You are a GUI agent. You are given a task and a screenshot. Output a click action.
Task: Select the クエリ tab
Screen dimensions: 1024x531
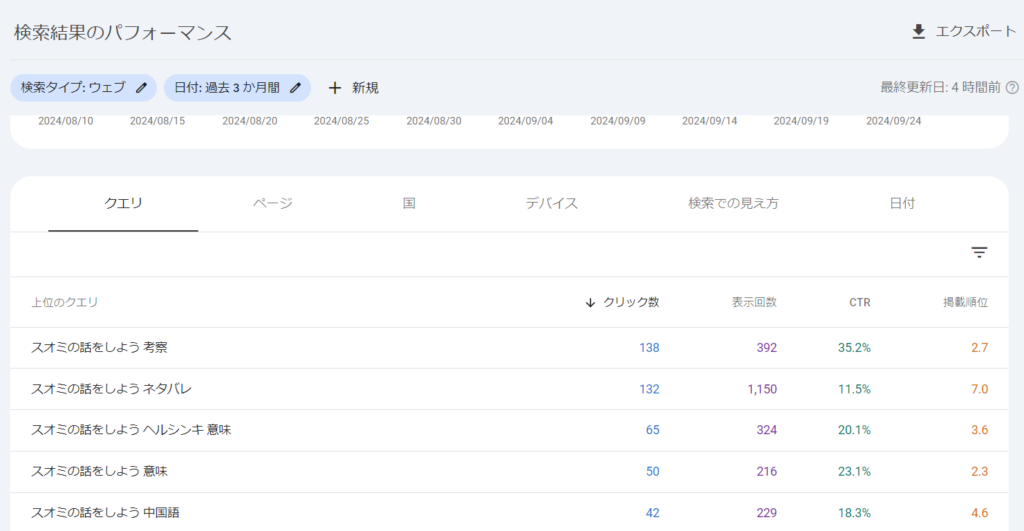(x=123, y=204)
